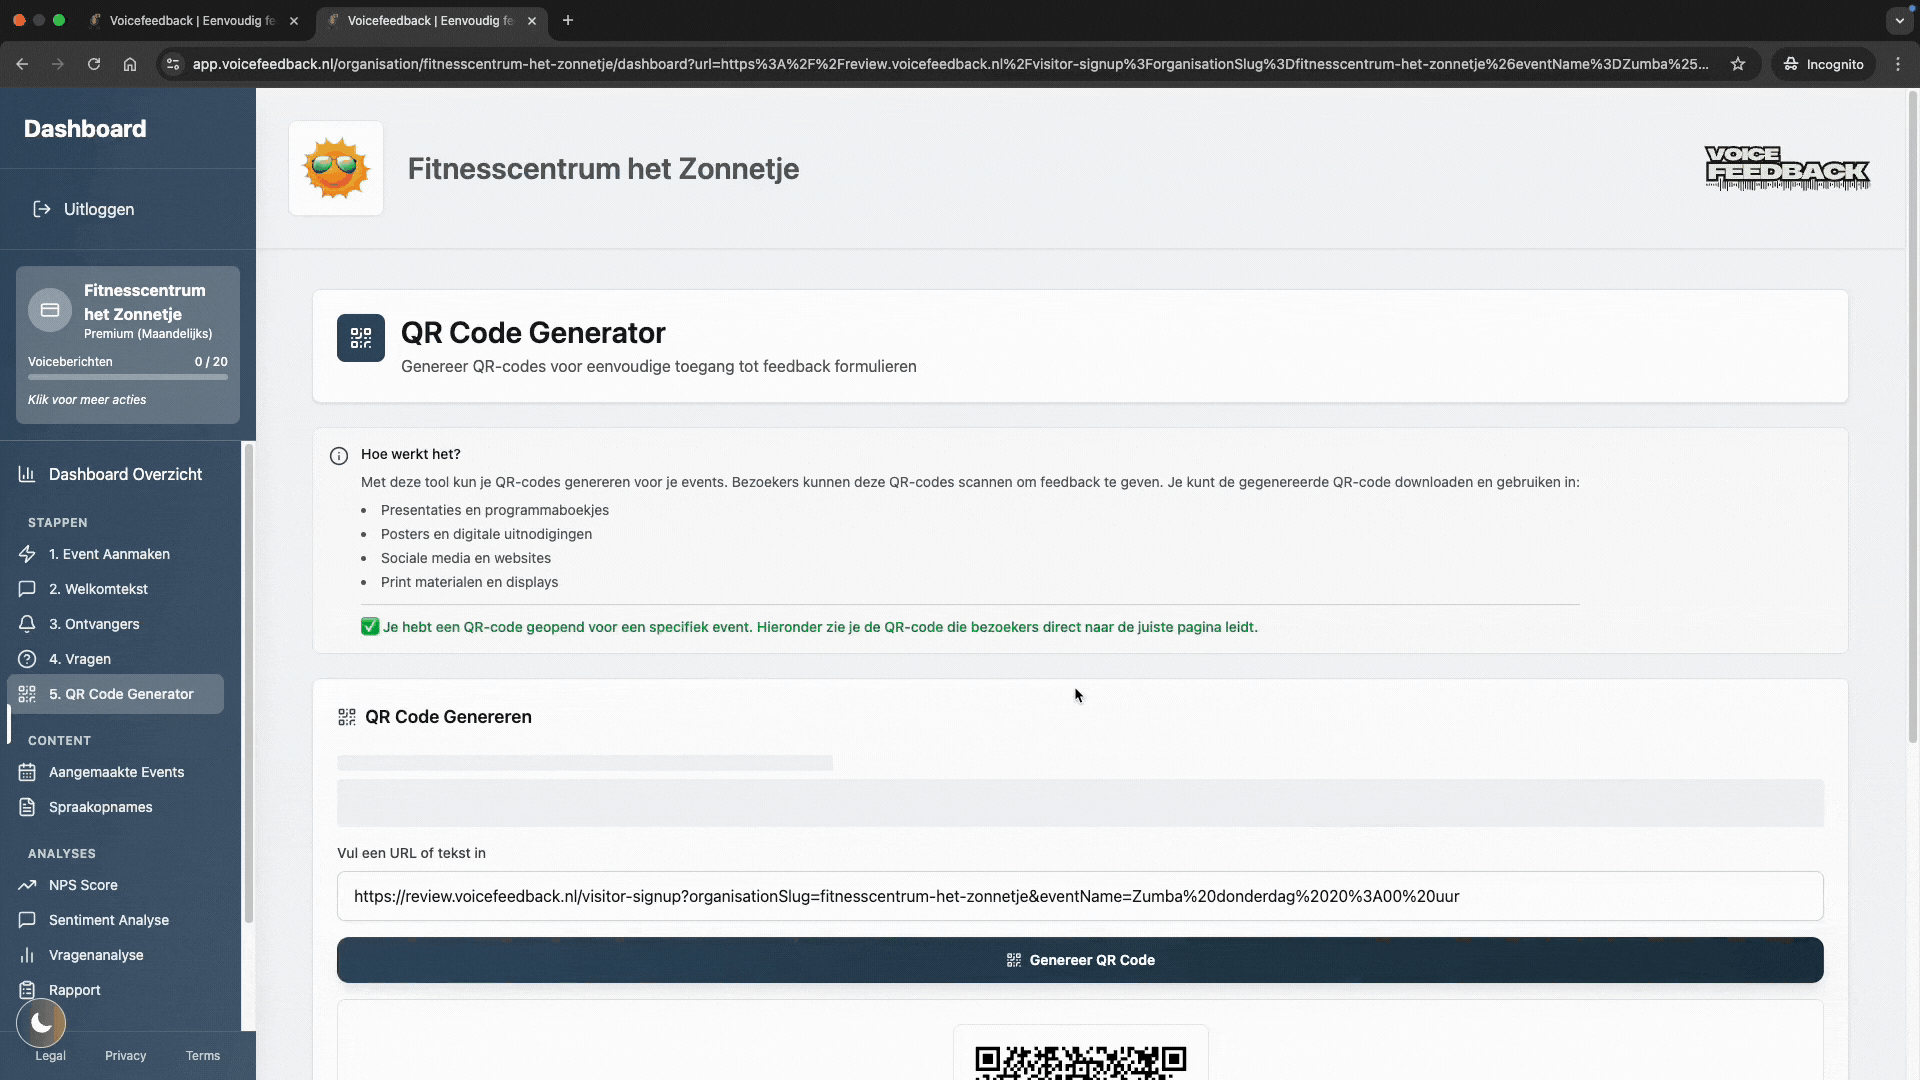Click the sun logo of Fitnesscentrum het Zonnetje

[336, 168]
